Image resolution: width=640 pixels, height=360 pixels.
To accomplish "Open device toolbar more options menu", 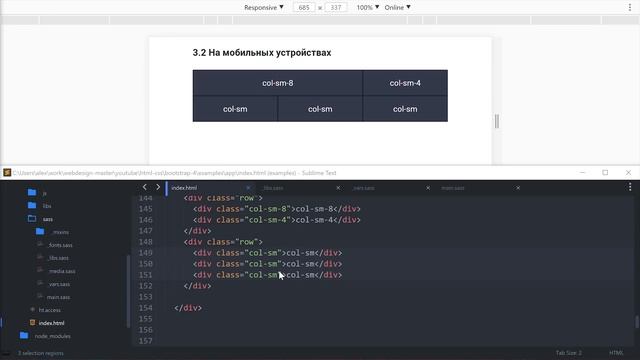I will click(630, 7).
